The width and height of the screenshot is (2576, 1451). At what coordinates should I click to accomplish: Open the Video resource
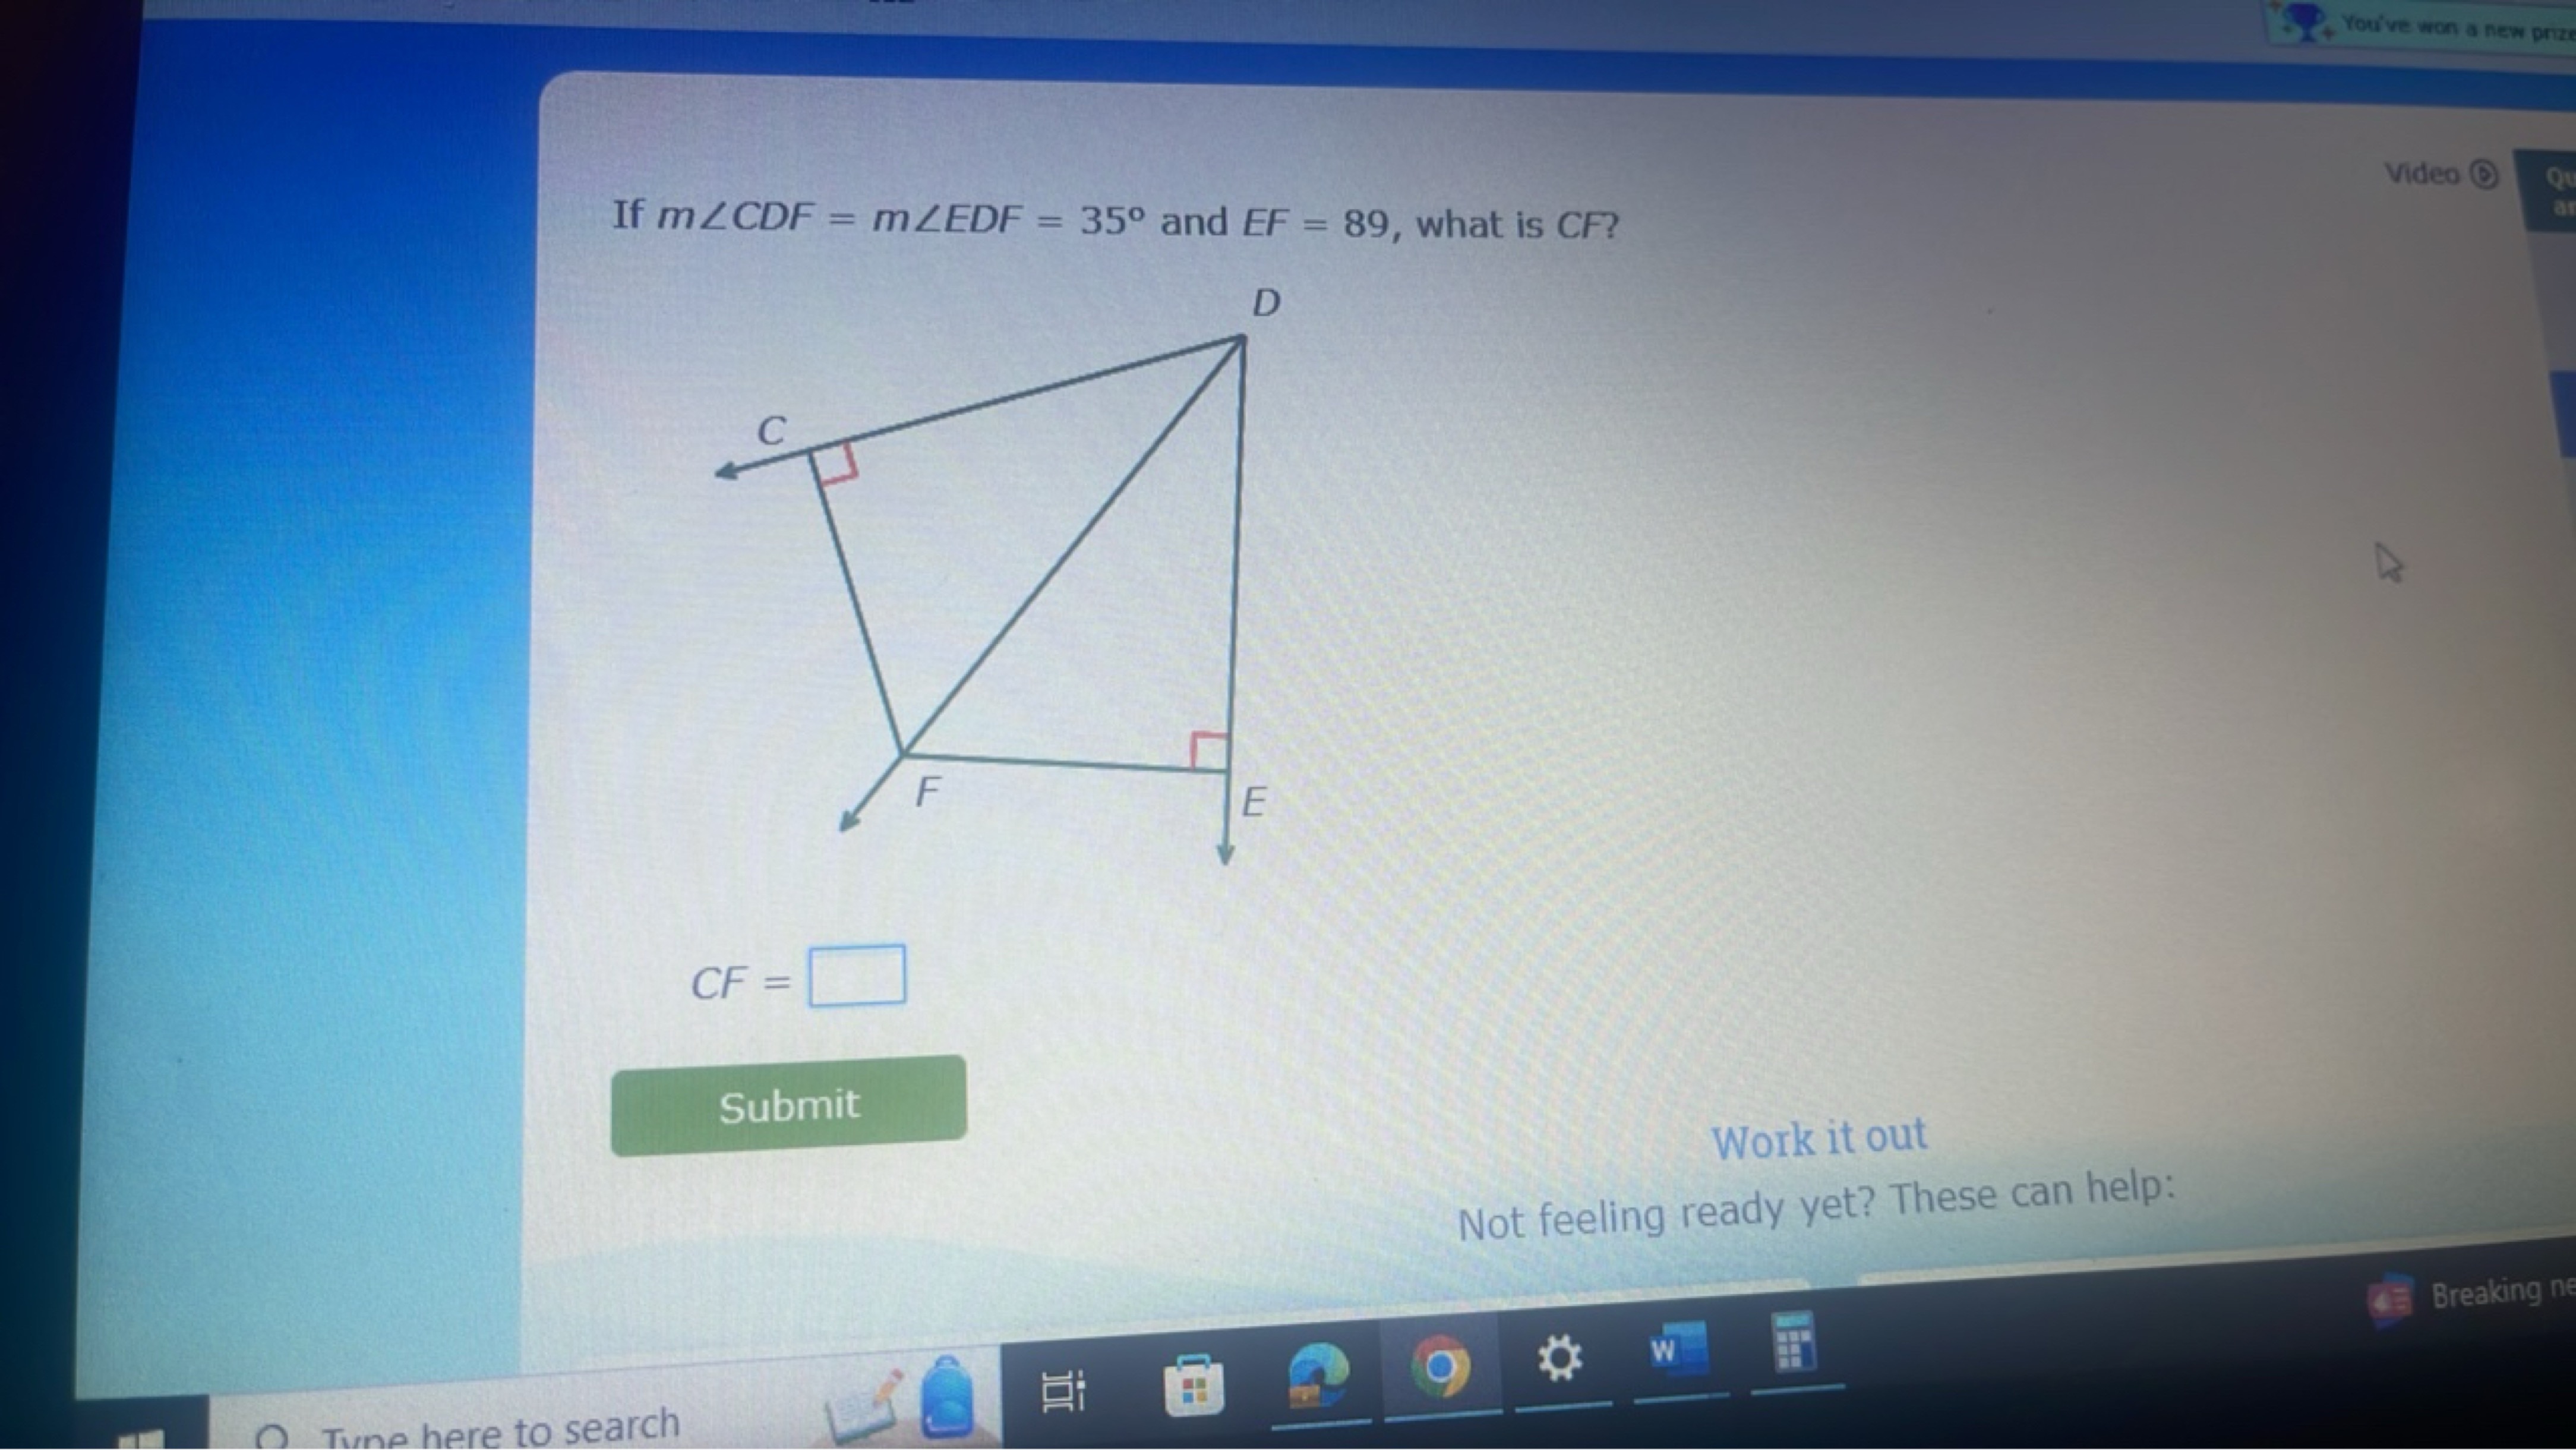tap(2438, 172)
